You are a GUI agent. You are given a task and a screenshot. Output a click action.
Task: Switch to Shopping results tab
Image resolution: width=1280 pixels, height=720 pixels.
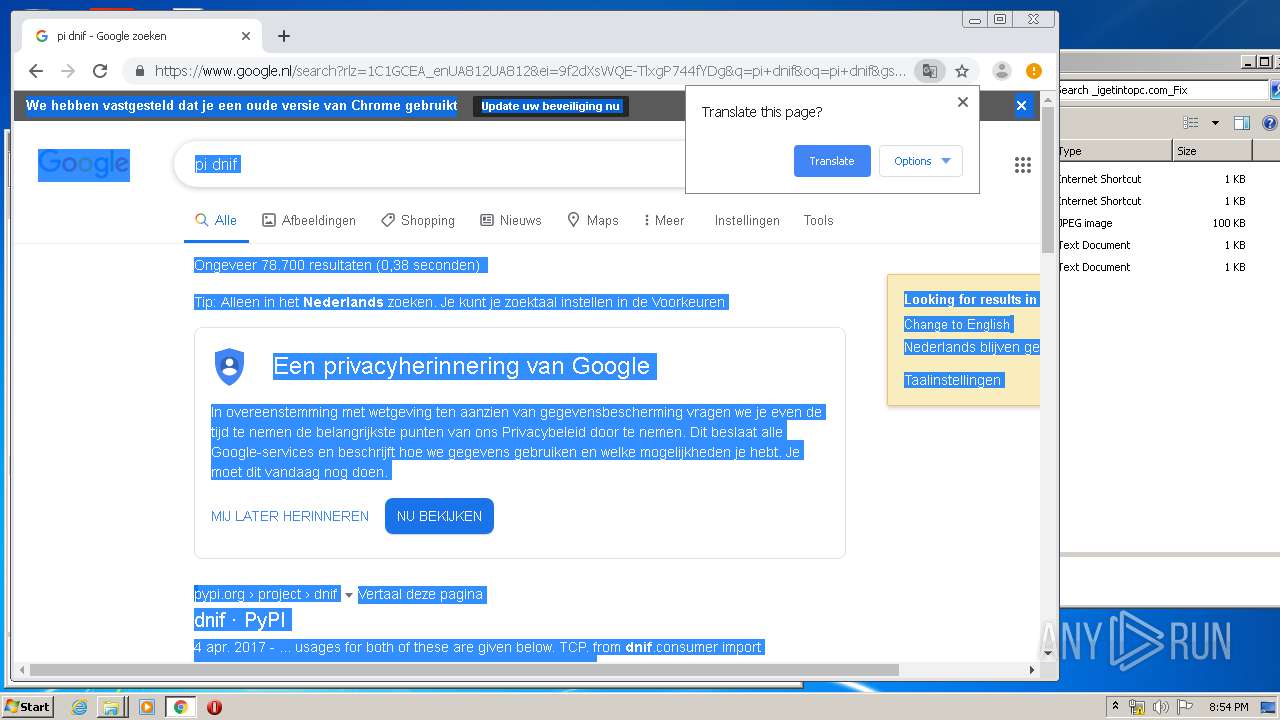coord(418,220)
